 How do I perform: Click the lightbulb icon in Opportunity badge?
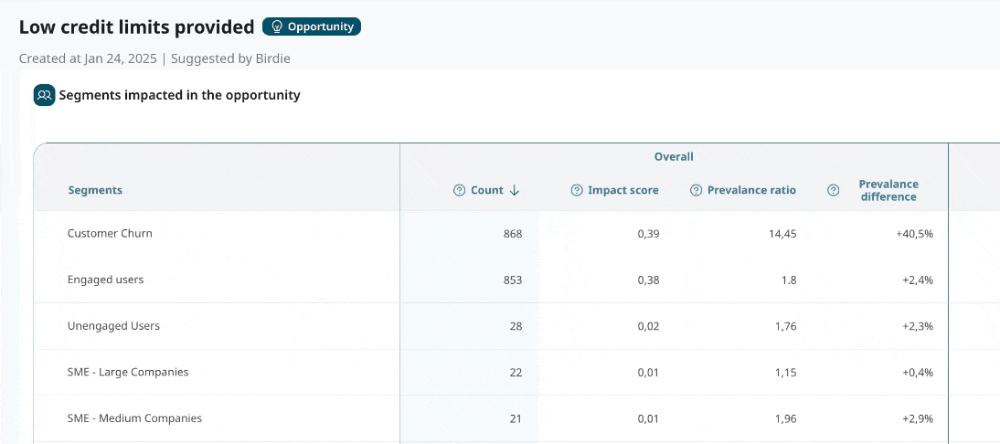(x=277, y=27)
